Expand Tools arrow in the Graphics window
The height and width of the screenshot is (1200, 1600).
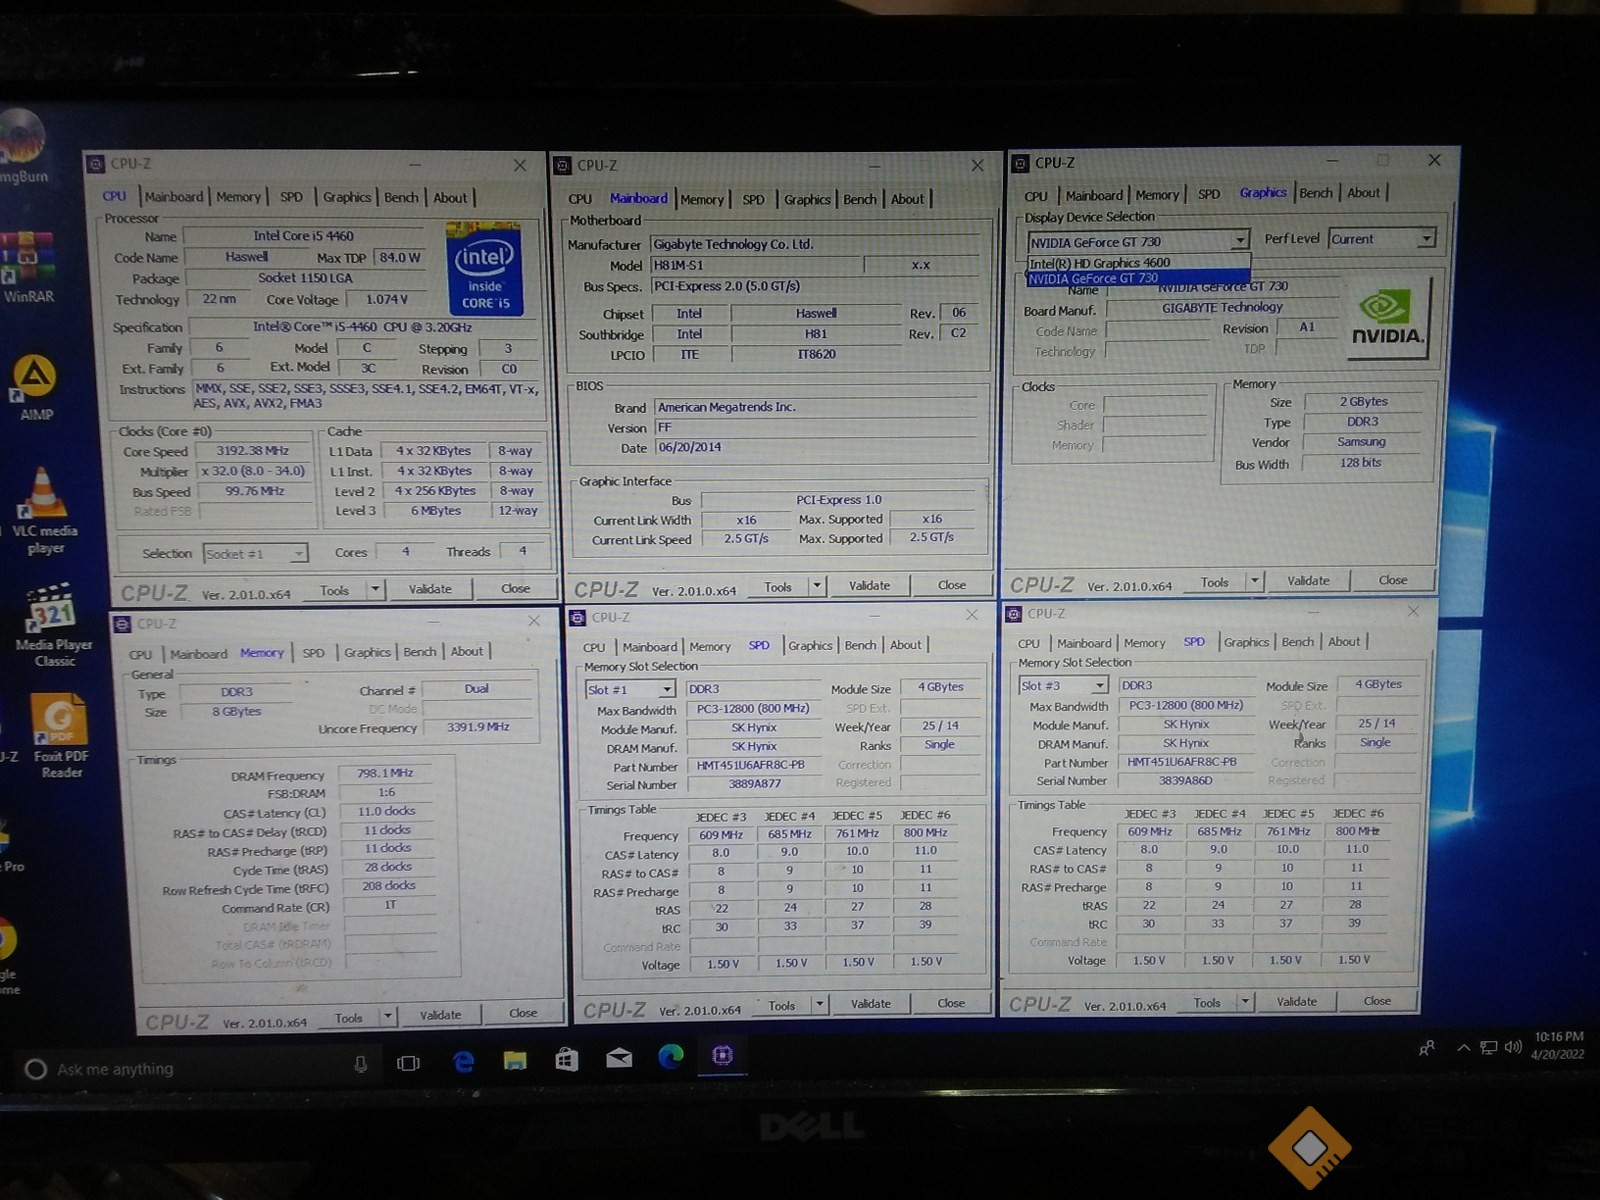1254,581
